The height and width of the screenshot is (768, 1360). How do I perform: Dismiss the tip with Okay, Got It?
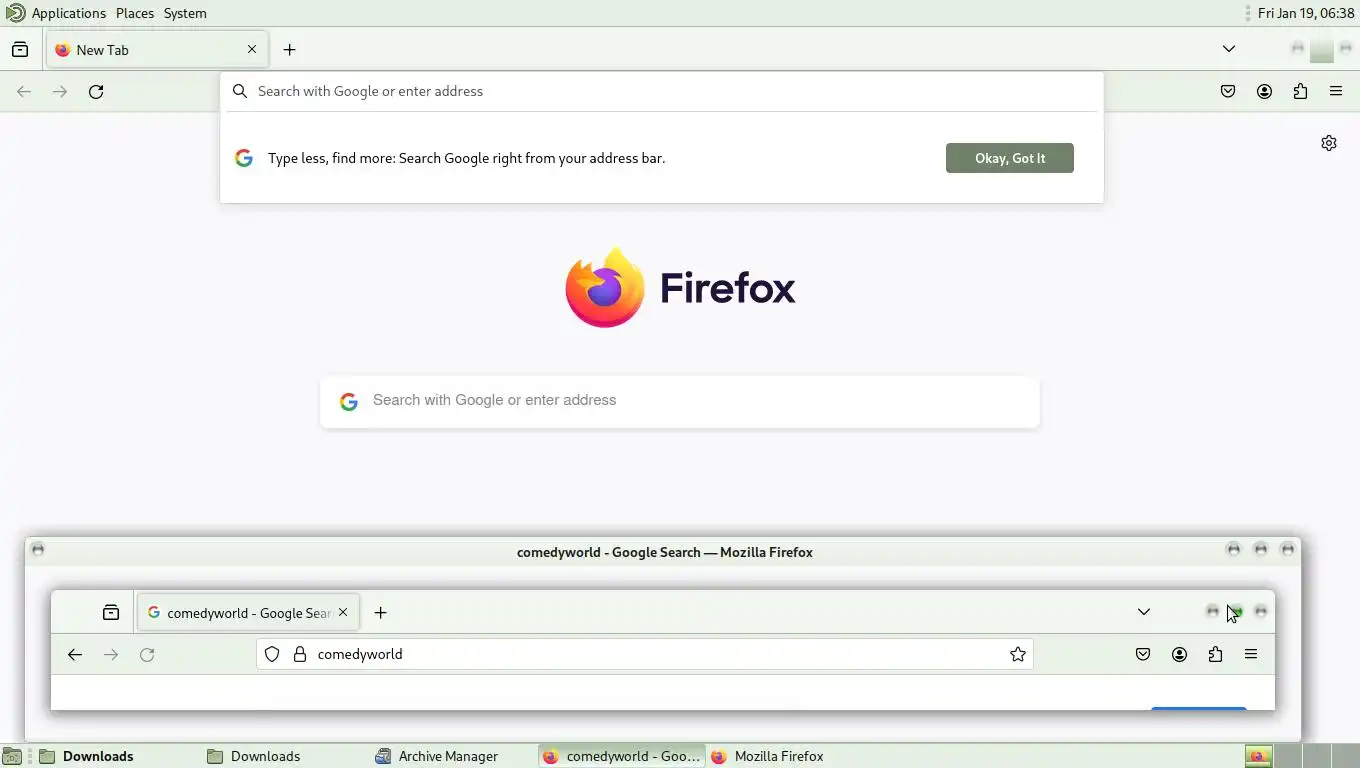[x=1010, y=158]
